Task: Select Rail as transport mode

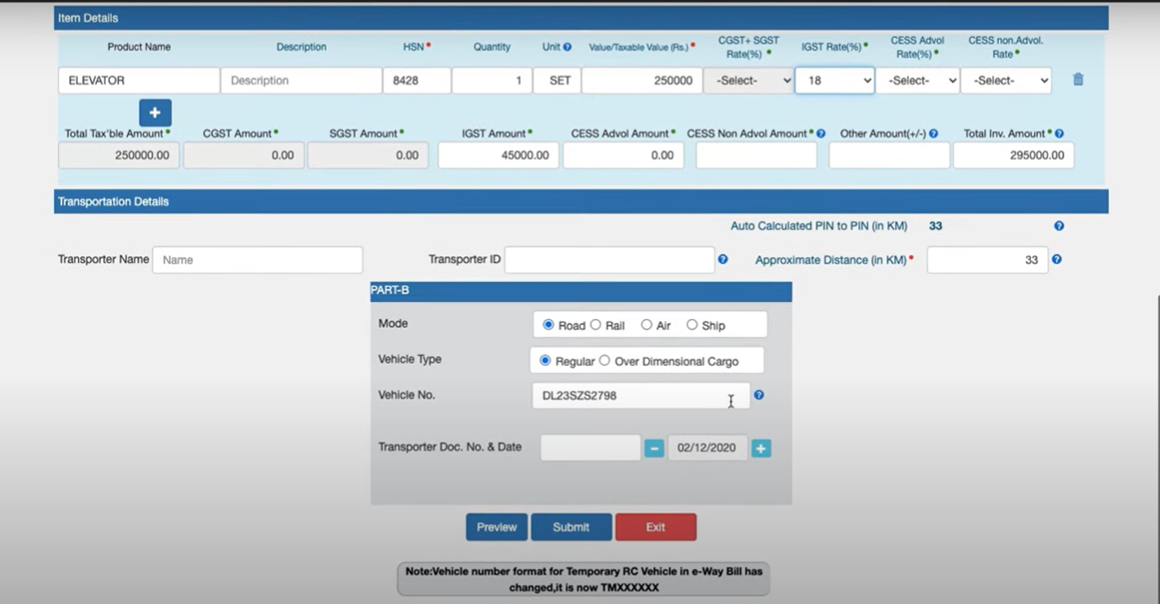Action: pyautogui.click(x=596, y=325)
